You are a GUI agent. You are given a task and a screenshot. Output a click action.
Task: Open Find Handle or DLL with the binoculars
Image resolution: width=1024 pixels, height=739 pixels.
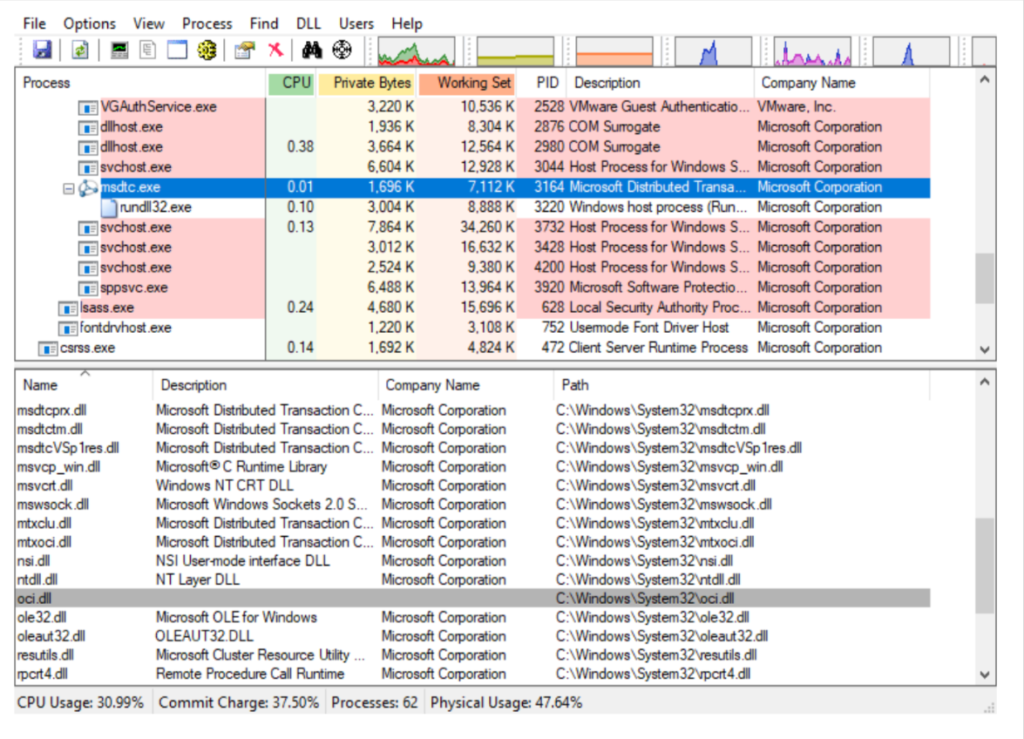coord(314,49)
